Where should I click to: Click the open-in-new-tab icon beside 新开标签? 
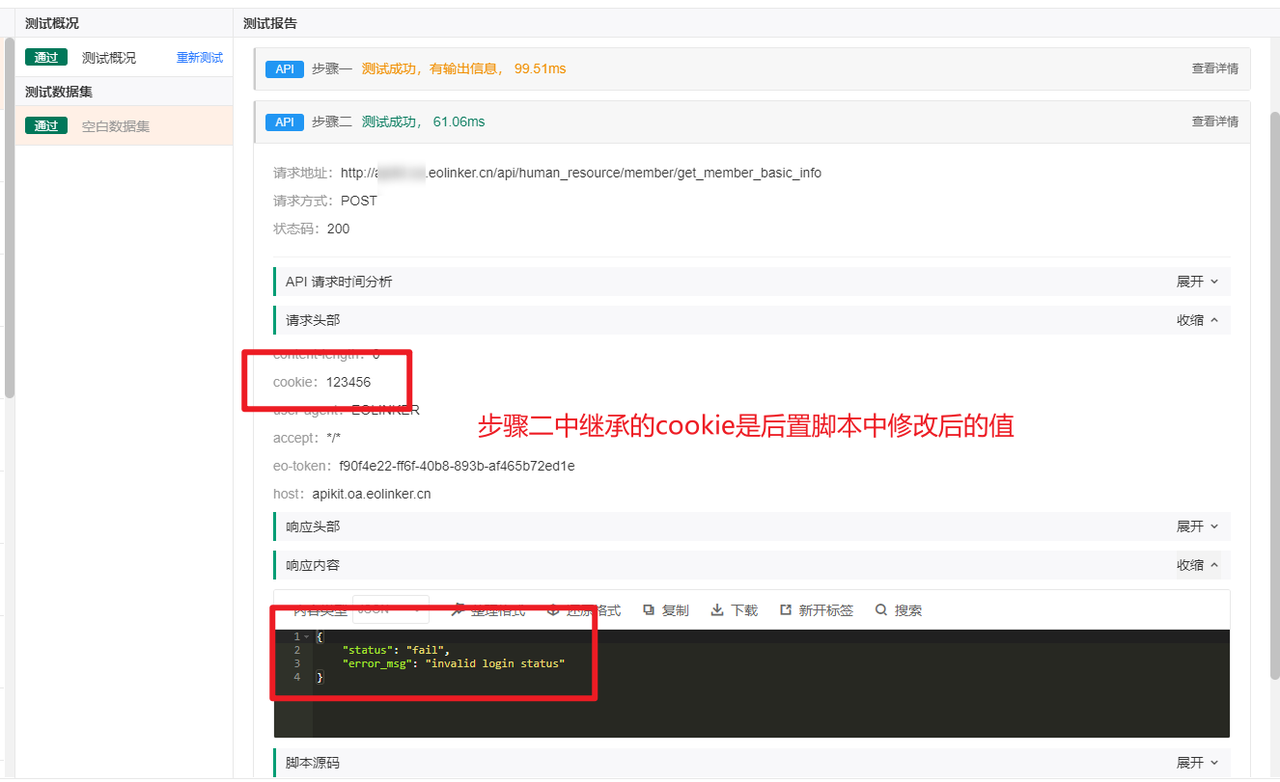[785, 610]
